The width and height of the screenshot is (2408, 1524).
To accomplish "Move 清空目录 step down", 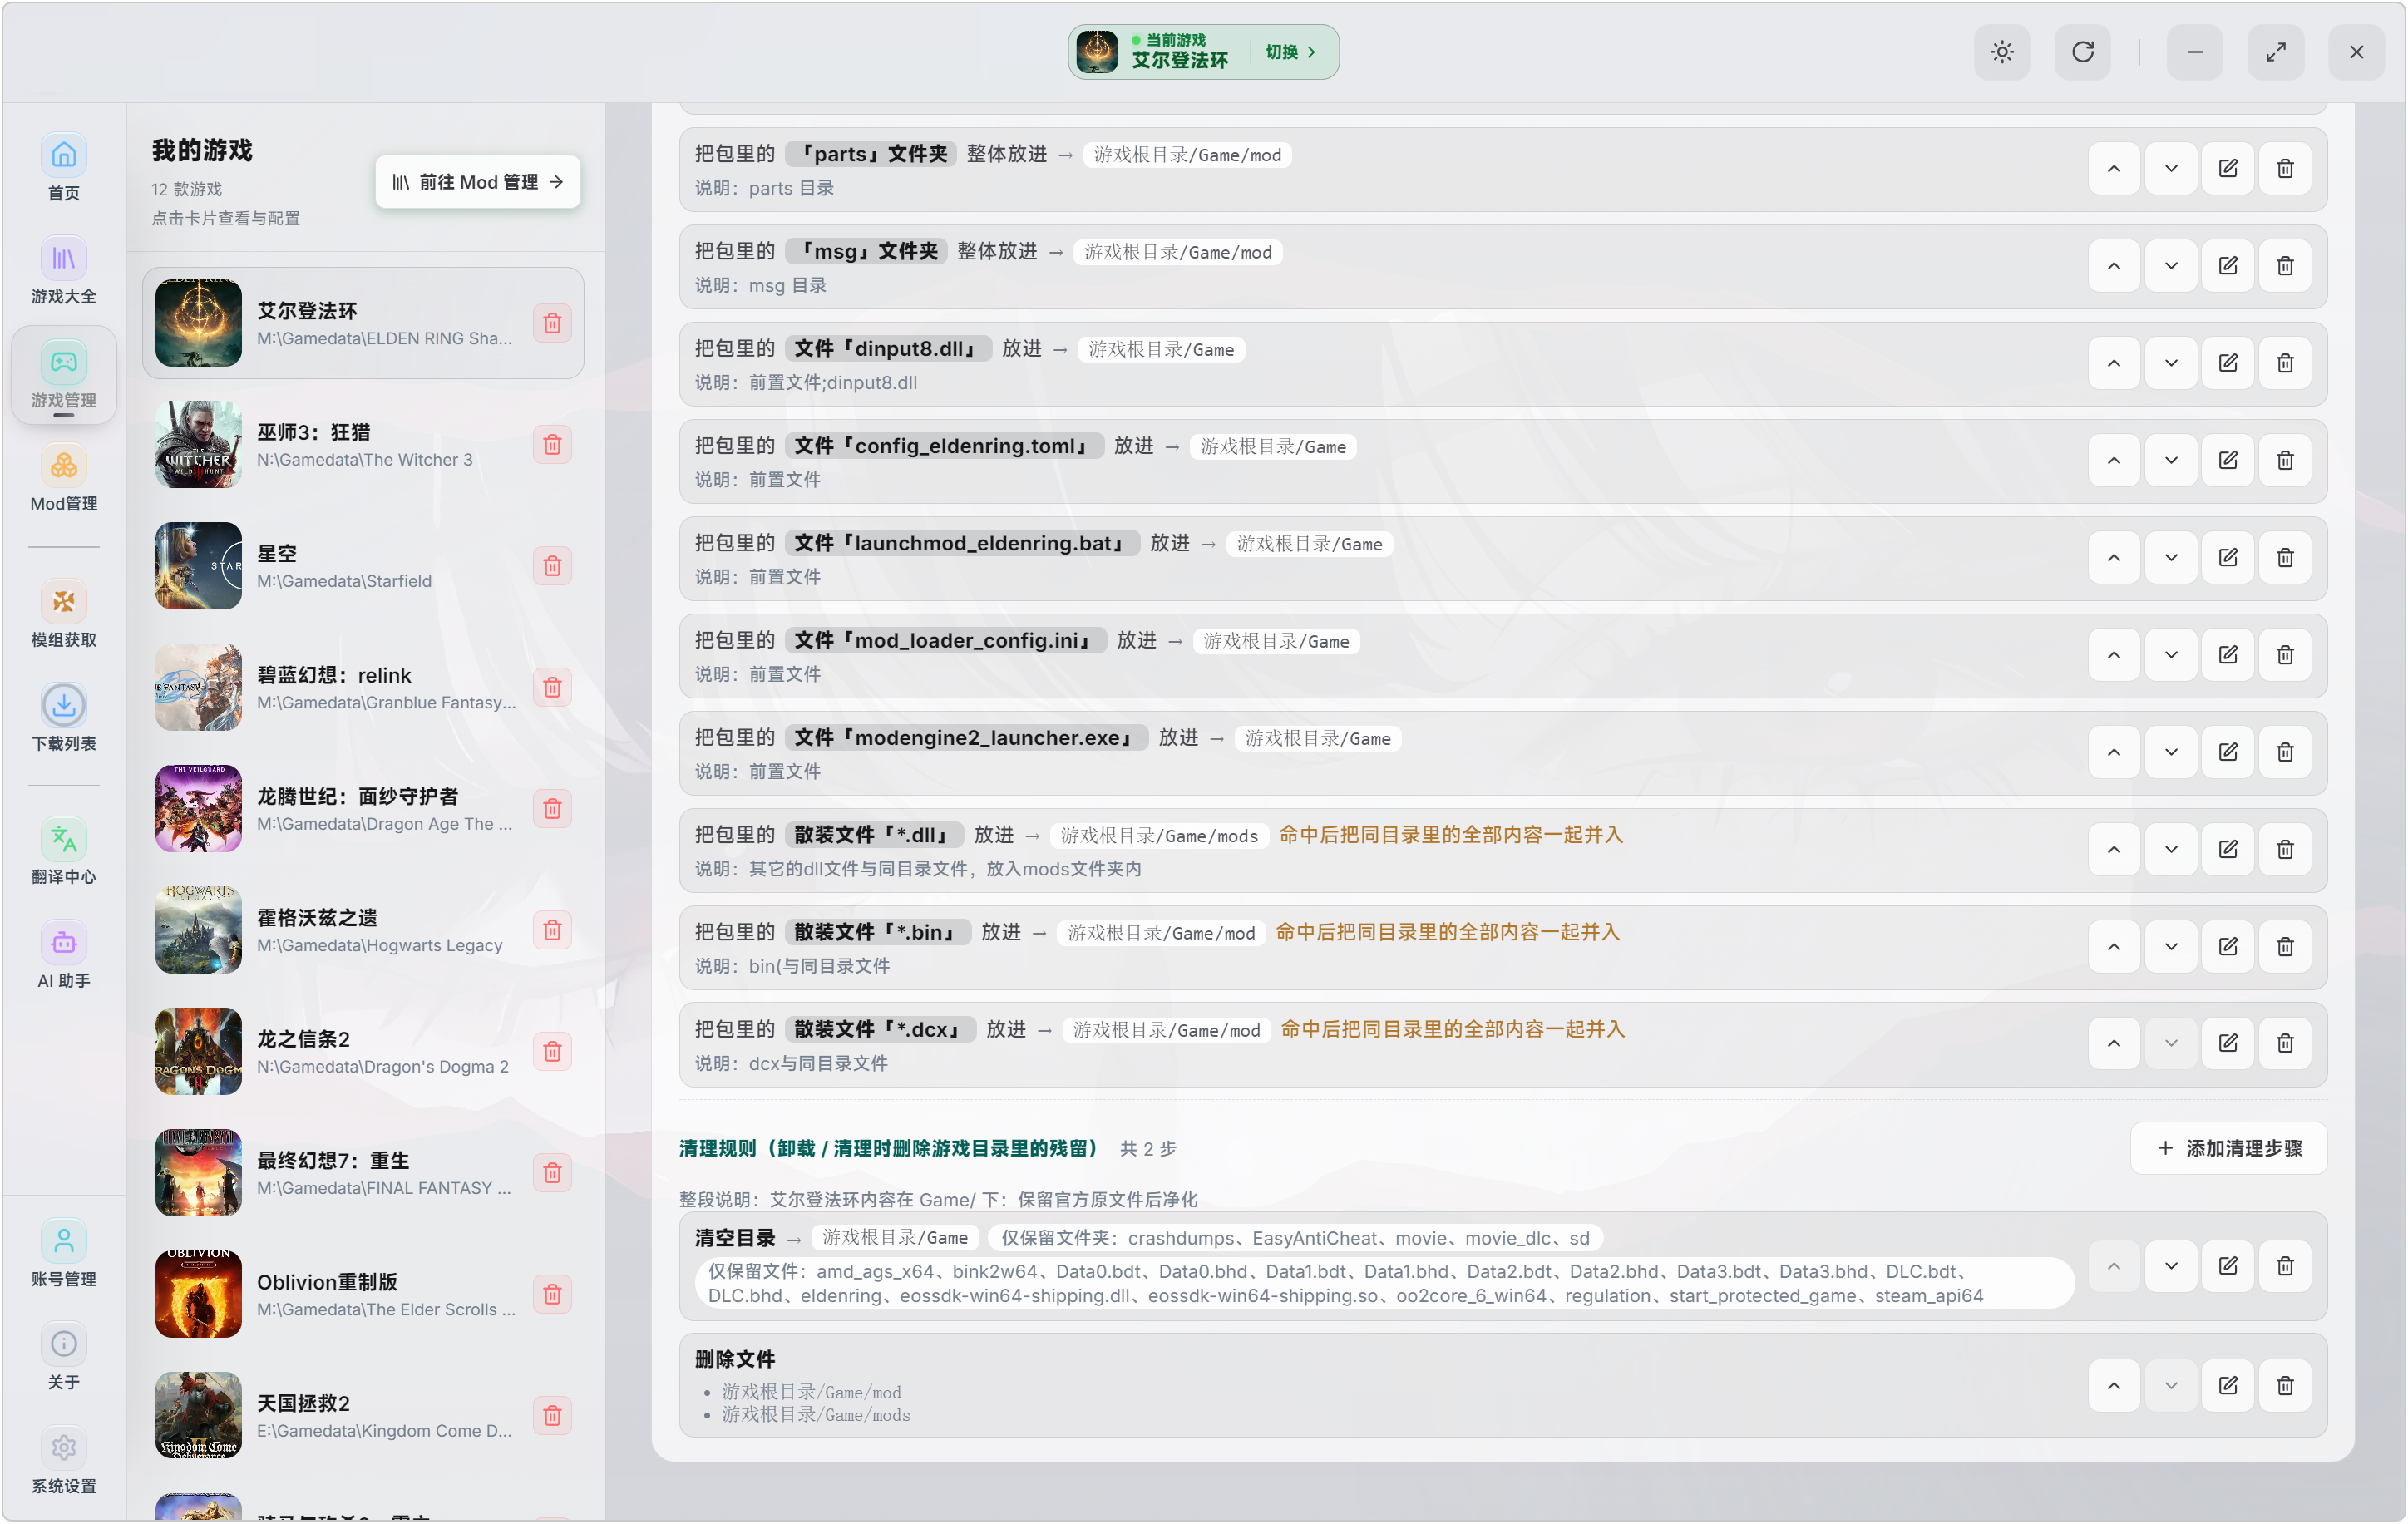I will pos(2171,1266).
